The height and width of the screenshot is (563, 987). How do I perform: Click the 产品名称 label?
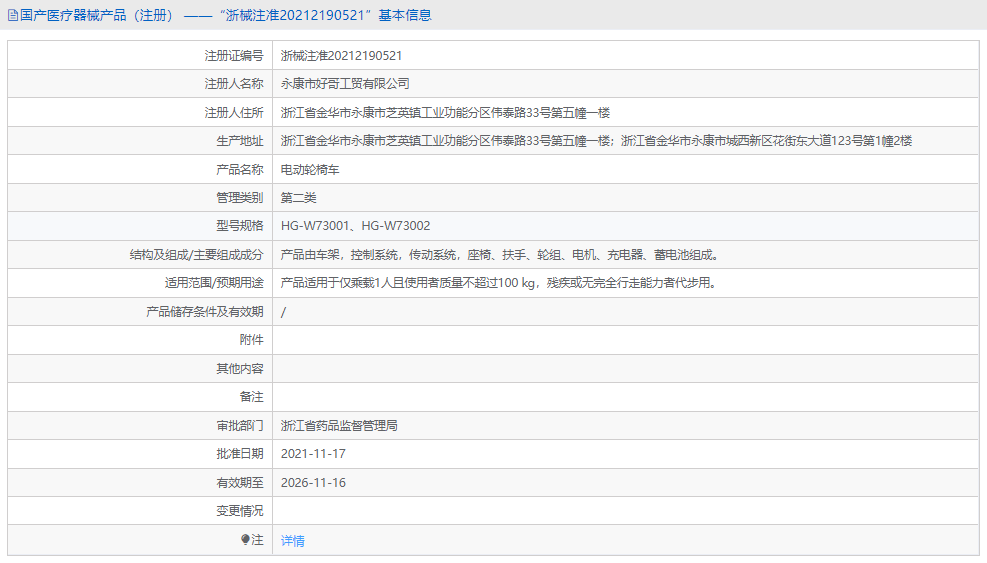coord(240,169)
